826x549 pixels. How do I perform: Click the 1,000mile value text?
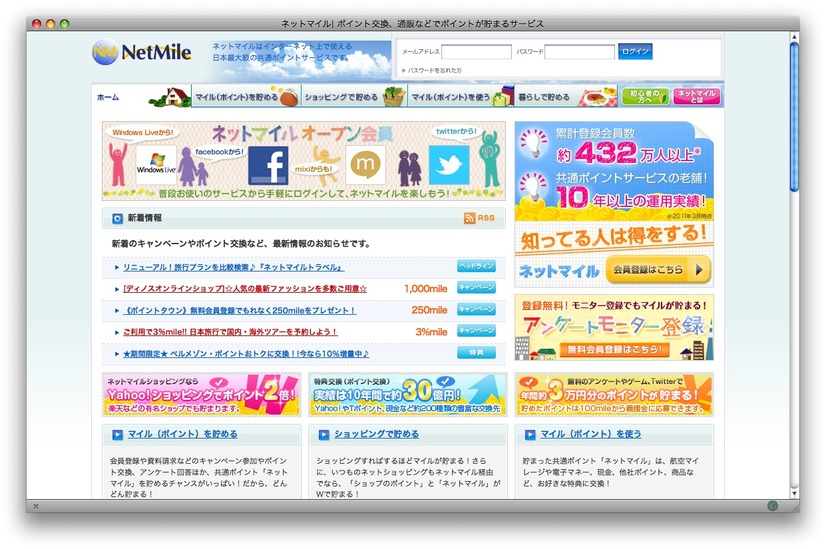point(426,289)
